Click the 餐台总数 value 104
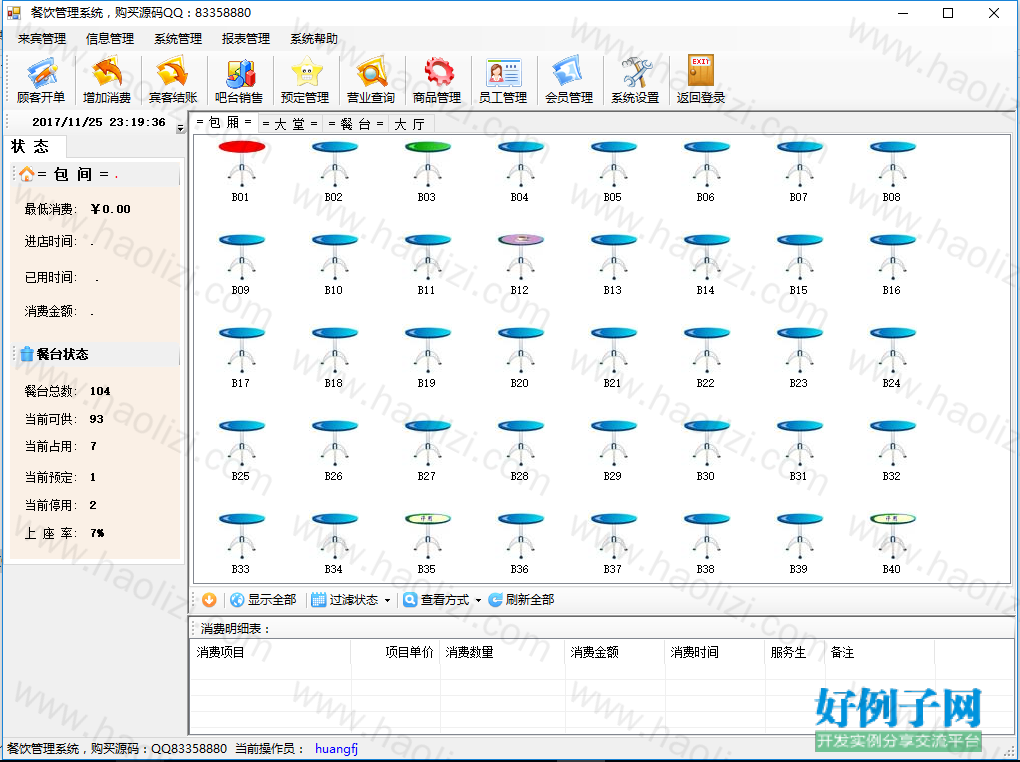Viewport: 1020px width, 762px height. 100,391
